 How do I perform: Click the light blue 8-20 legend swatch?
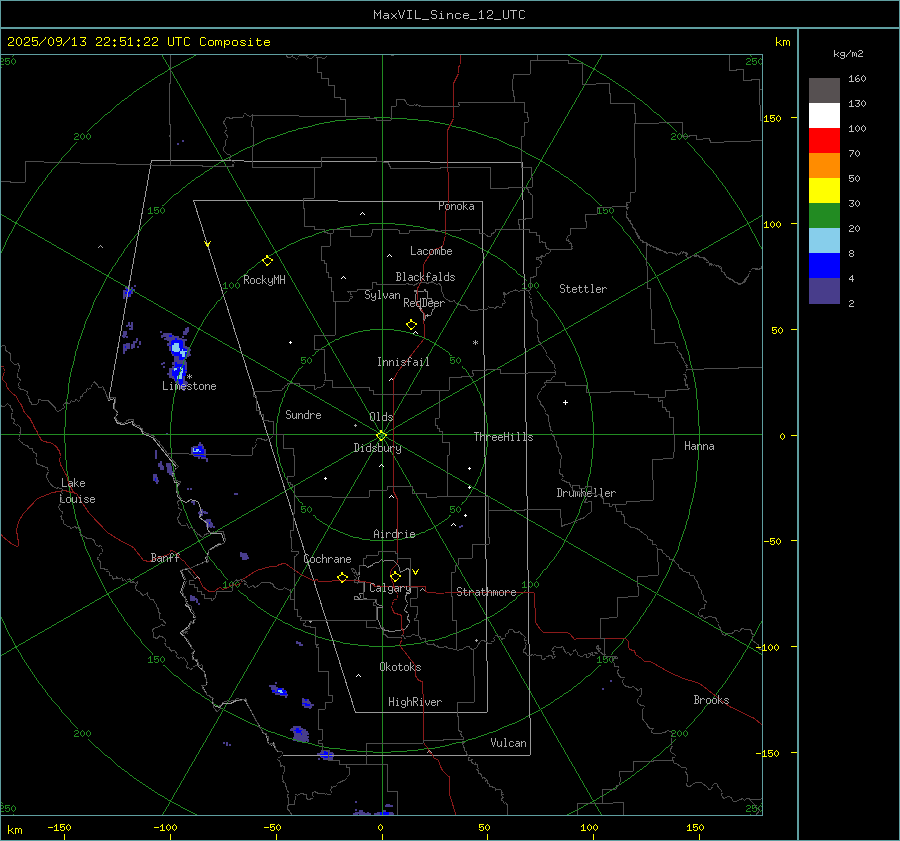824,241
